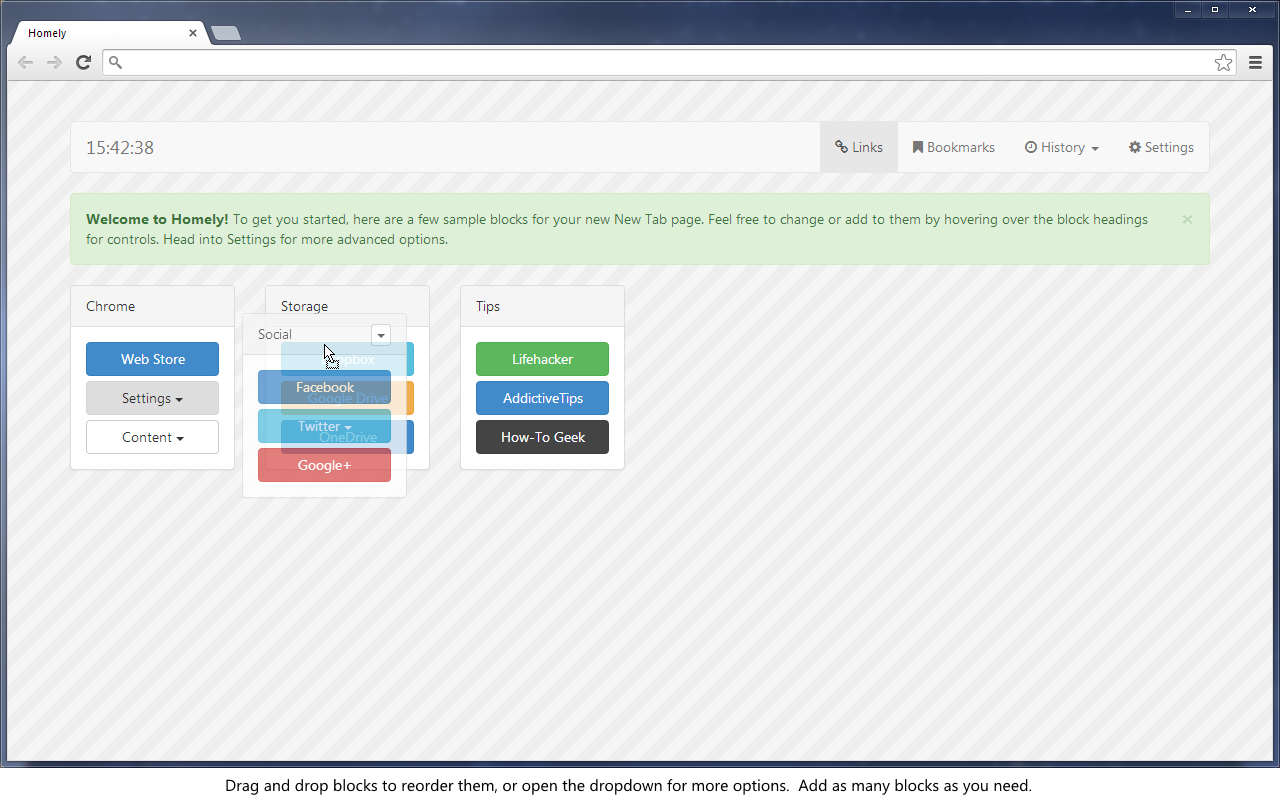Open the Social block dropdown arrow
Viewport: 1280px width, 800px height.
point(381,335)
